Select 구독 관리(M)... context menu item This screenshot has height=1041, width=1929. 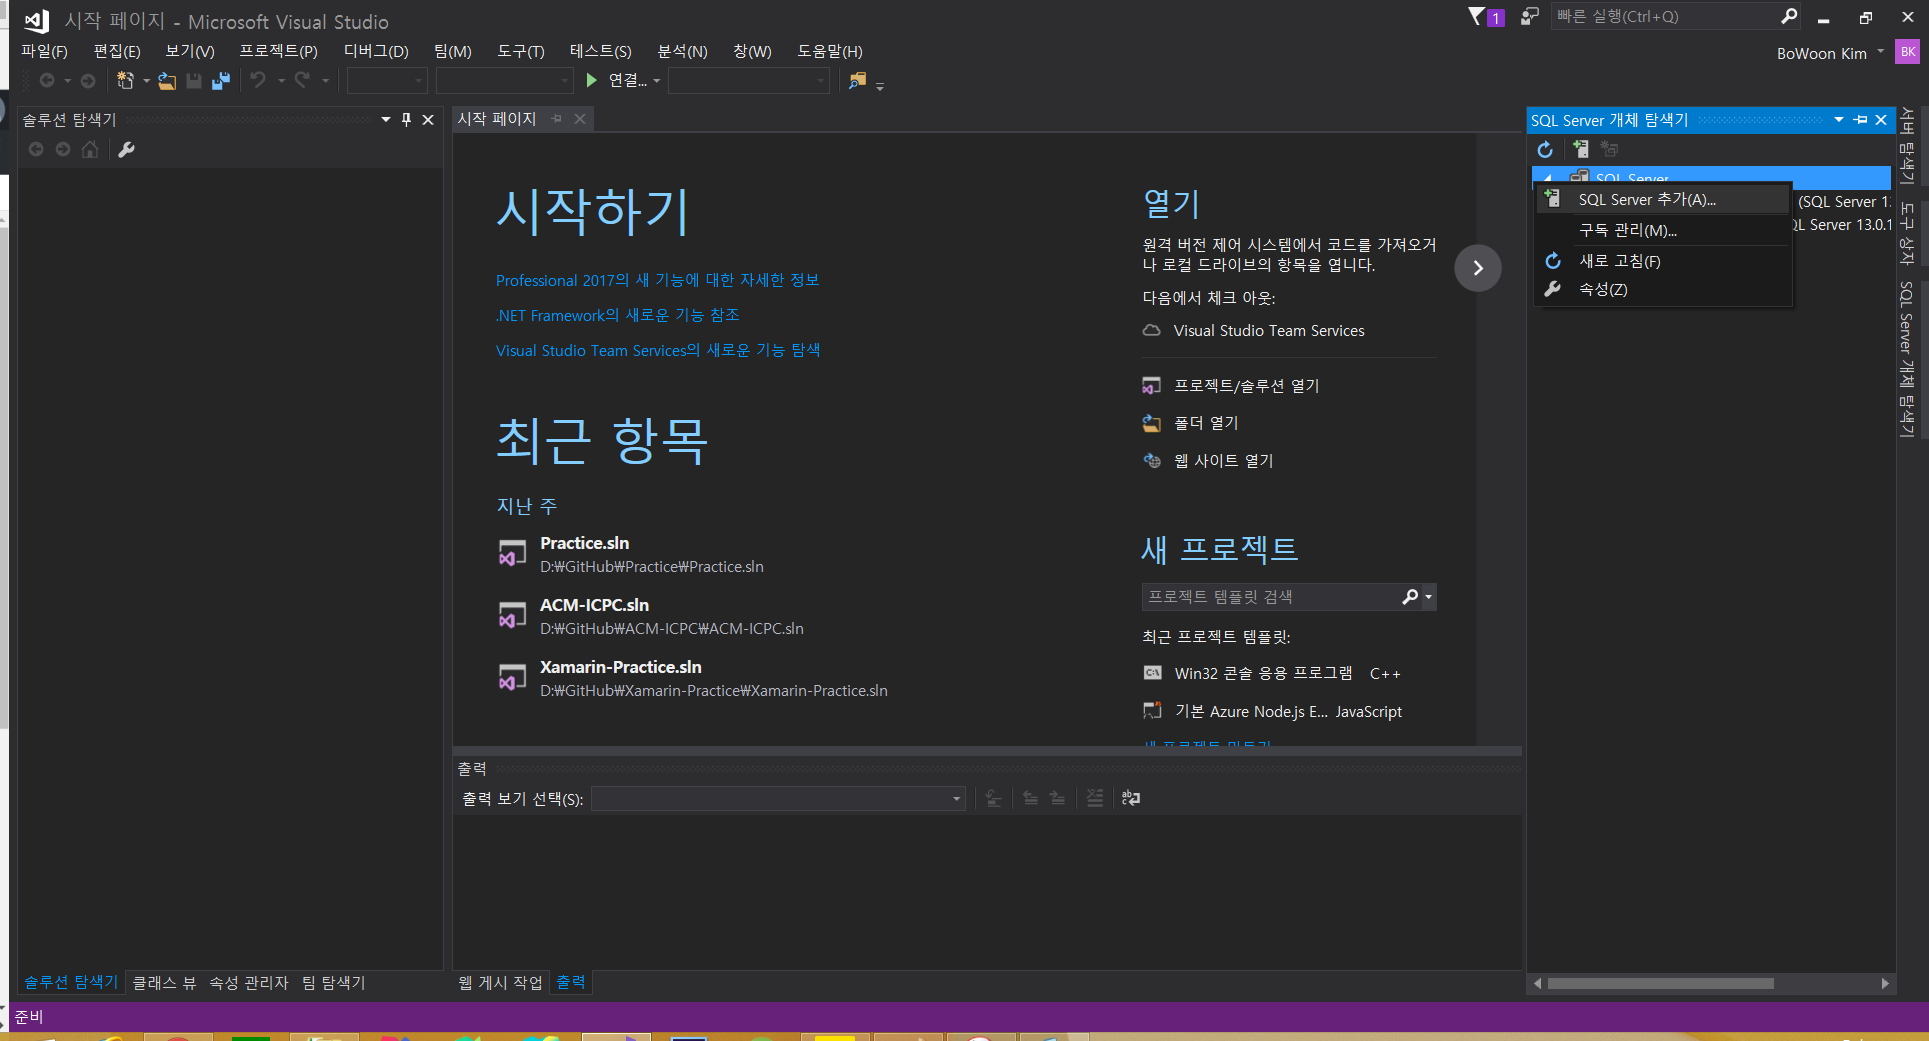click(x=1664, y=230)
